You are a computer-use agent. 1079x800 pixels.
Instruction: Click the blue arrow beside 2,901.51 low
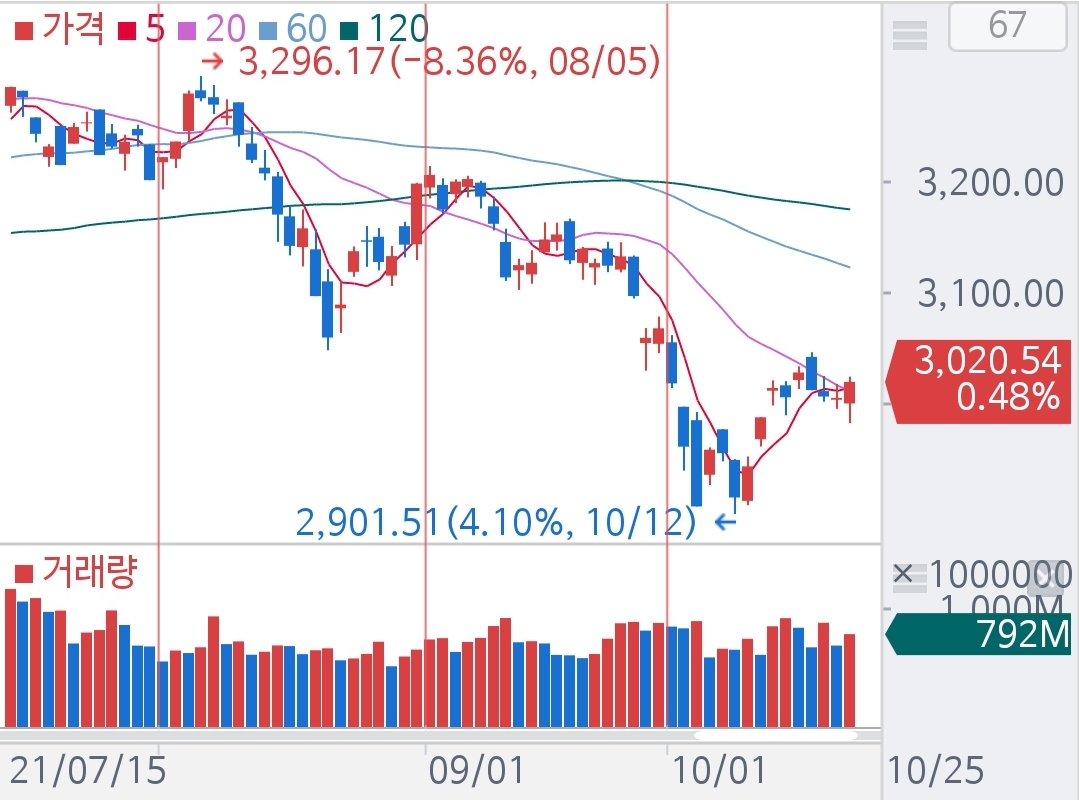[725, 522]
